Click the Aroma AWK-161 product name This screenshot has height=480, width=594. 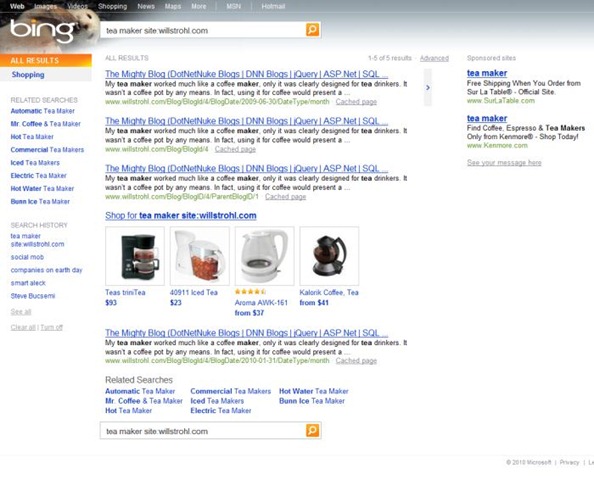pos(261,303)
